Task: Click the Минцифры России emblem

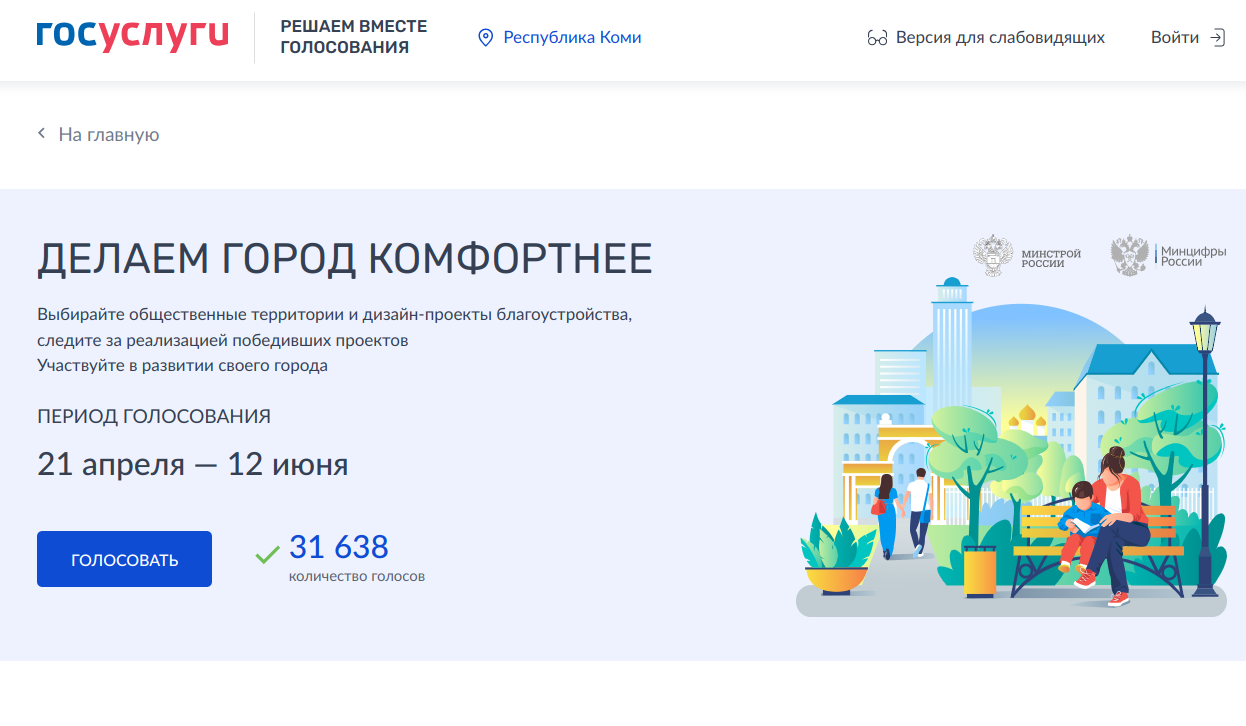Action: click(x=1128, y=256)
